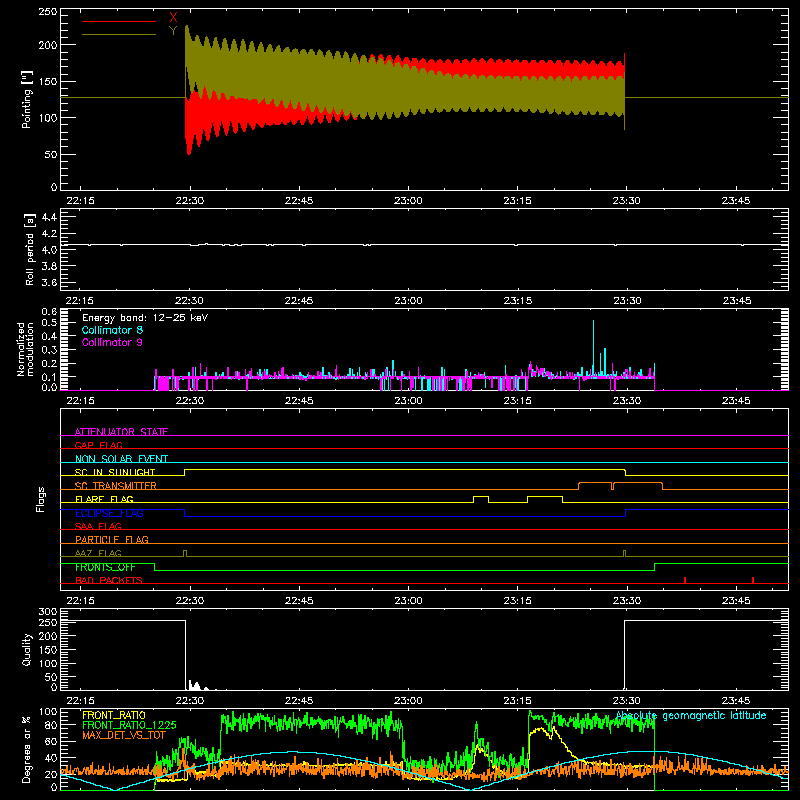Select the FLARE_FLAG label

[104, 499]
